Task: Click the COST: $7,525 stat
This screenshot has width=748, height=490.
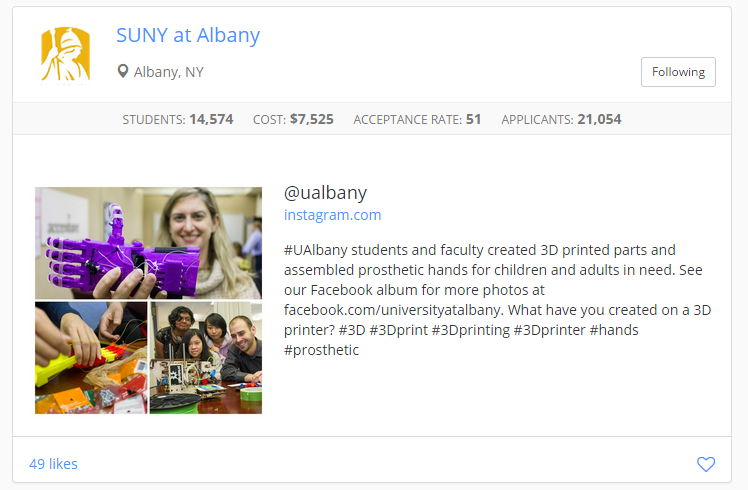Action: click(x=293, y=119)
